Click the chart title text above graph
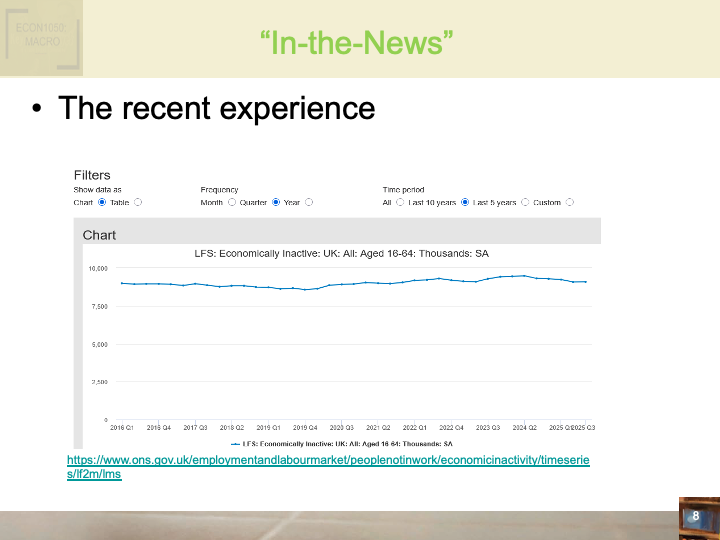Image resolution: width=720 pixels, height=540 pixels. tap(341, 254)
